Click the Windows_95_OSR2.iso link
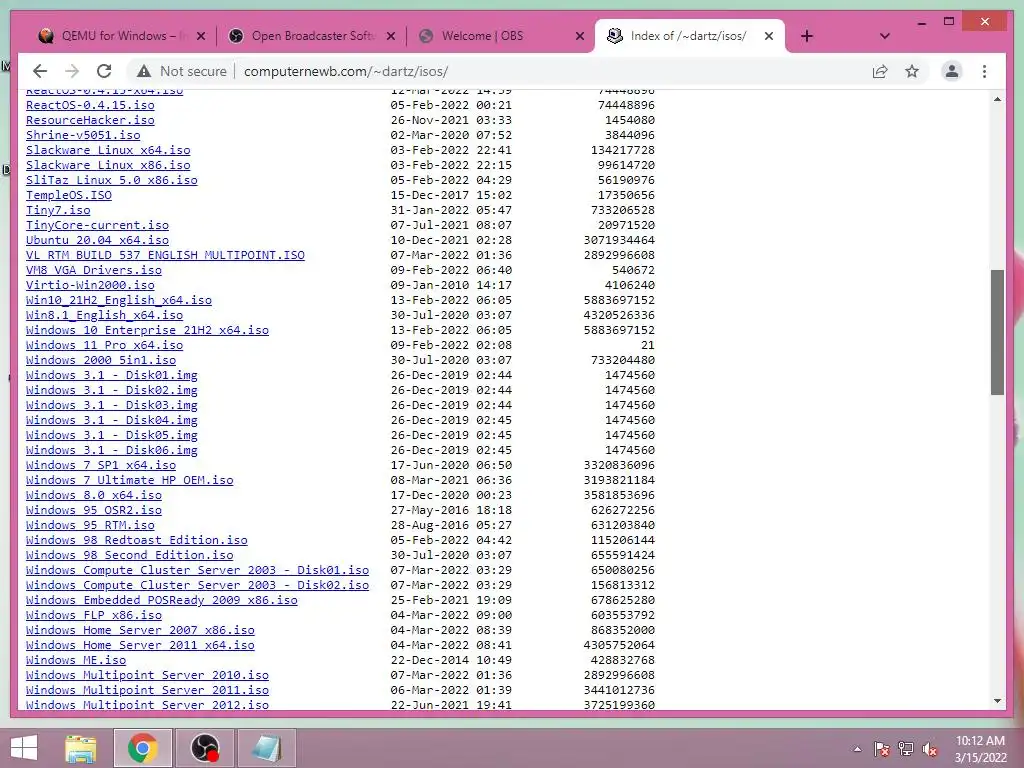1024x768 pixels. (x=94, y=510)
